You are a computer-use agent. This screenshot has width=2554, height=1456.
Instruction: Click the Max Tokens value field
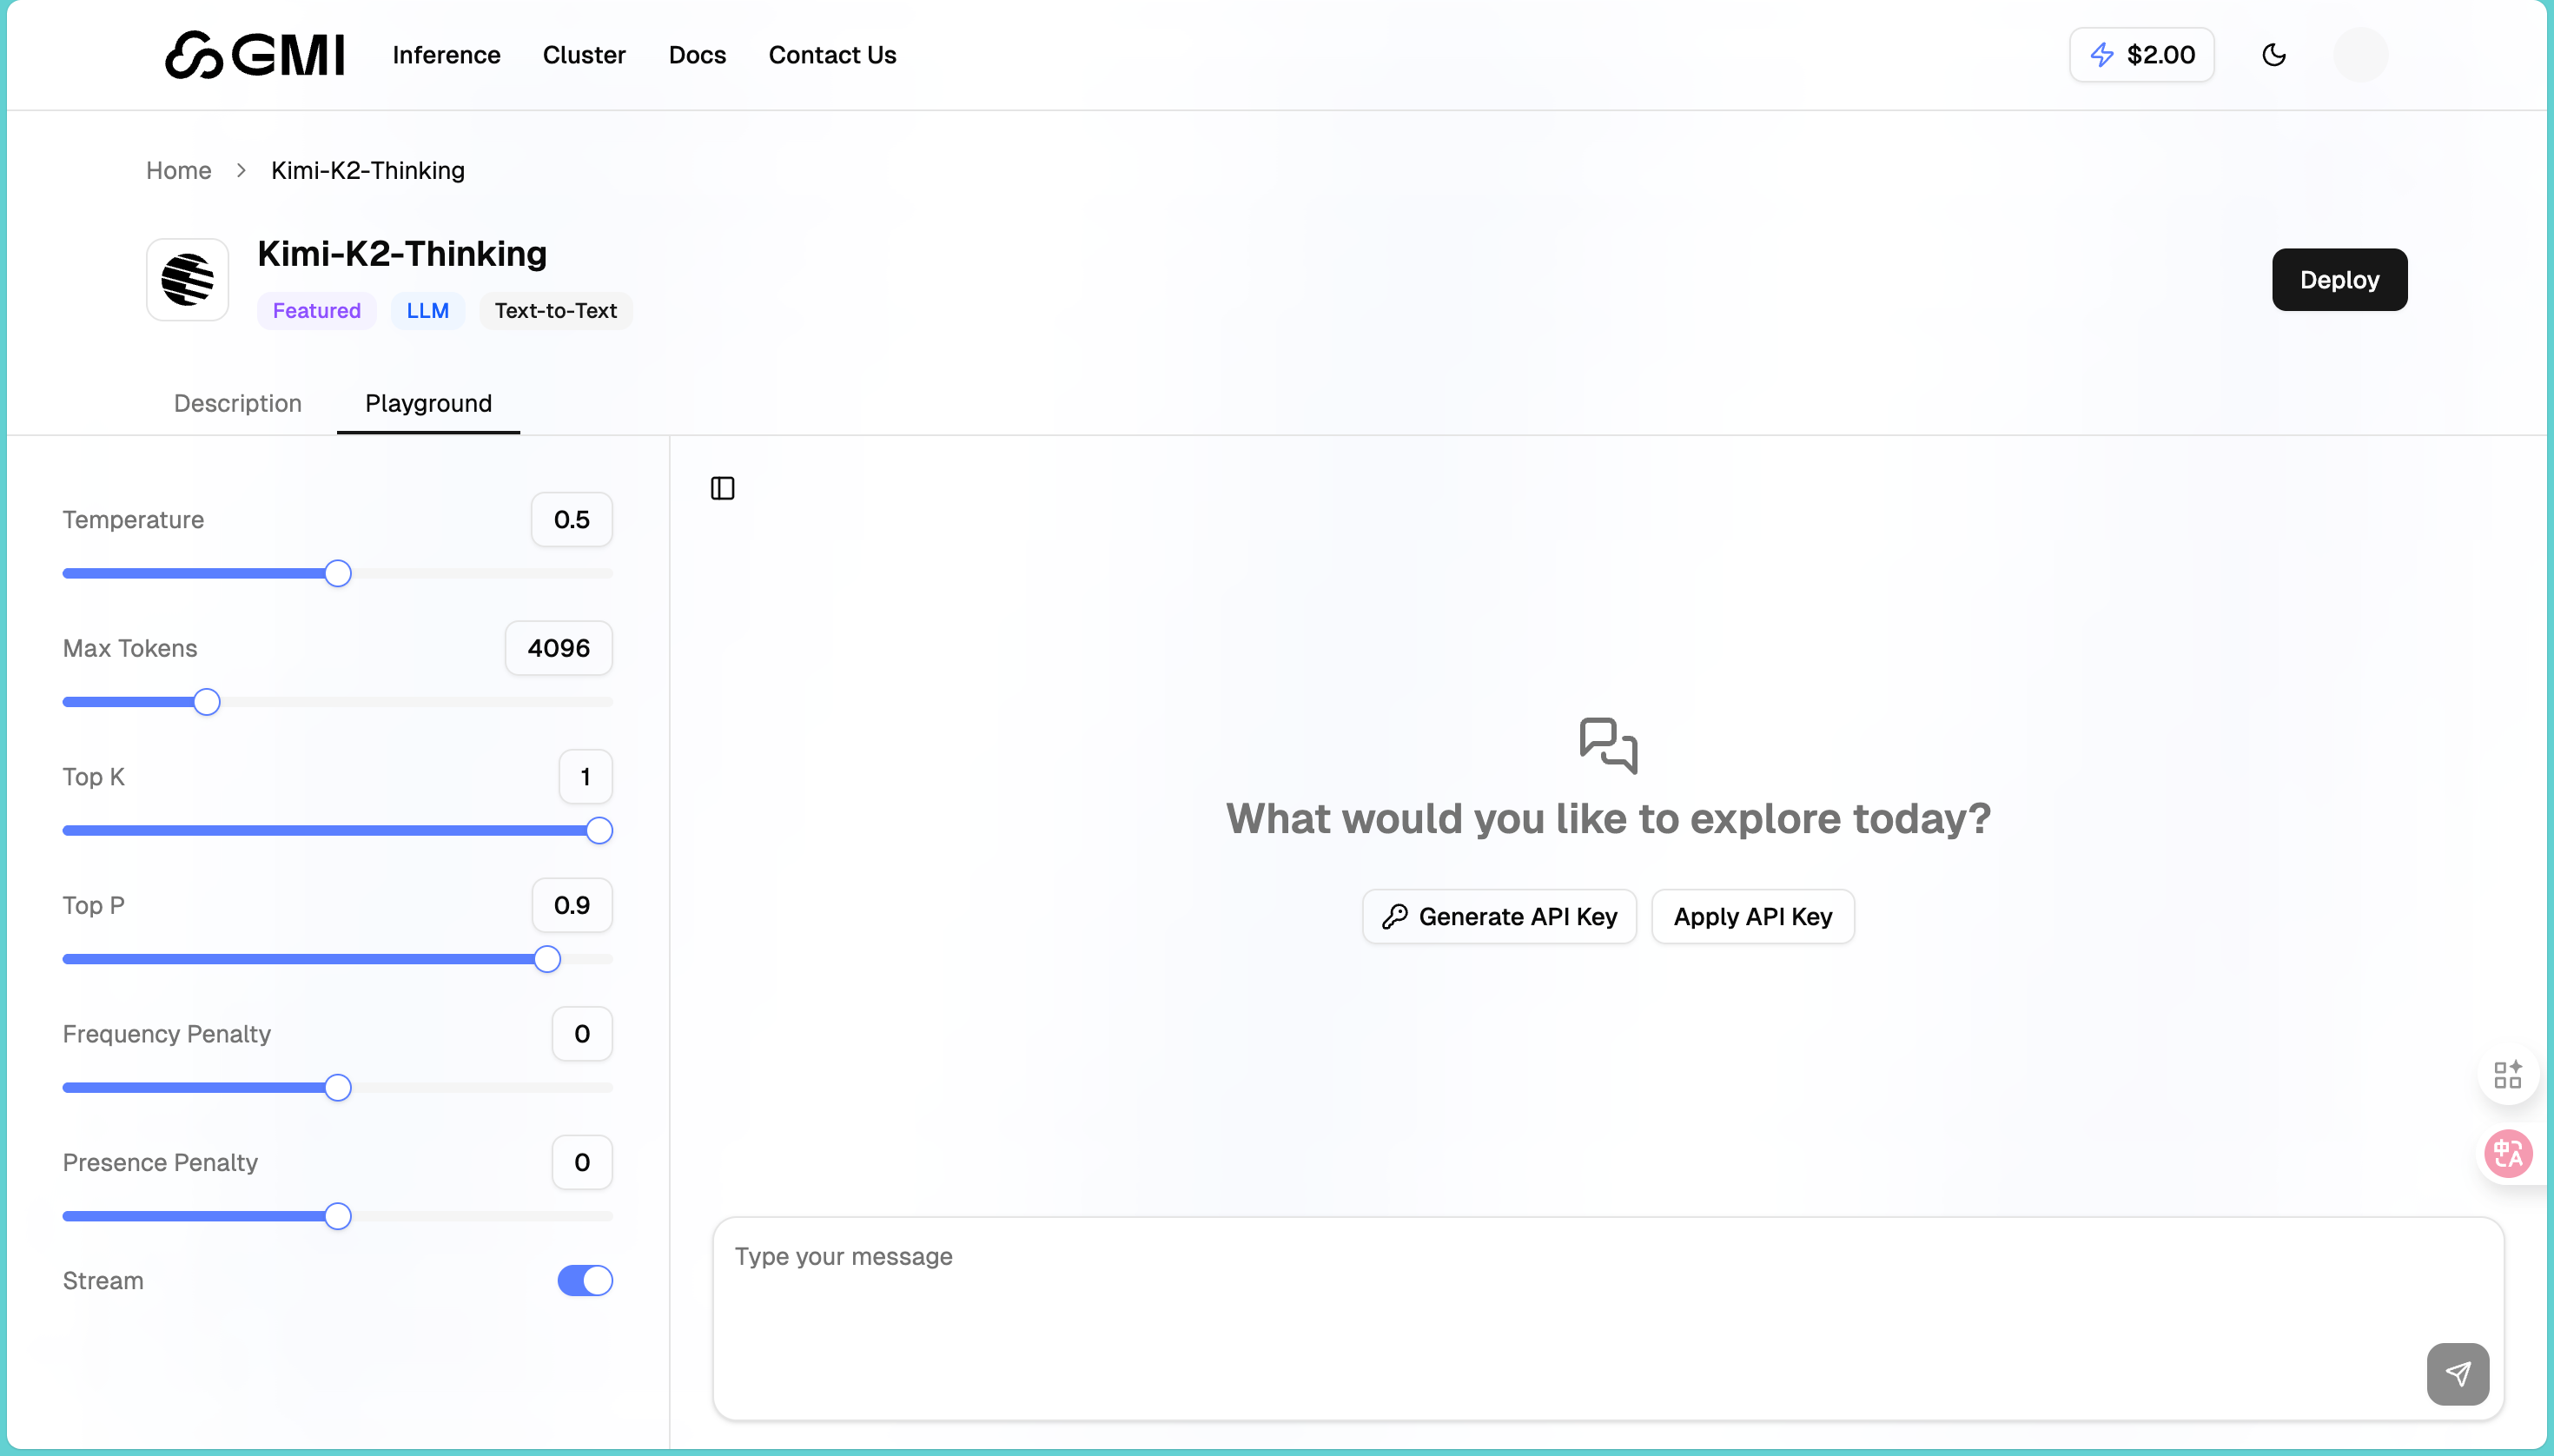pos(558,648)
